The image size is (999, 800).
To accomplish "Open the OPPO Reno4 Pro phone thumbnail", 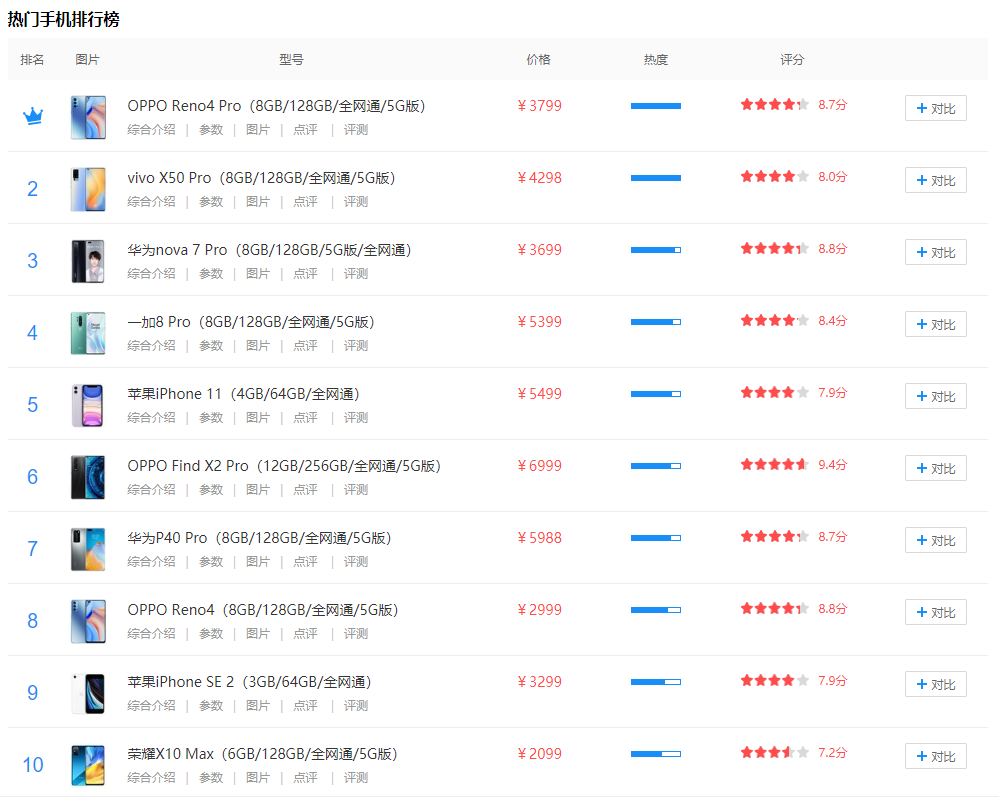I will click(x=88, y=117).
